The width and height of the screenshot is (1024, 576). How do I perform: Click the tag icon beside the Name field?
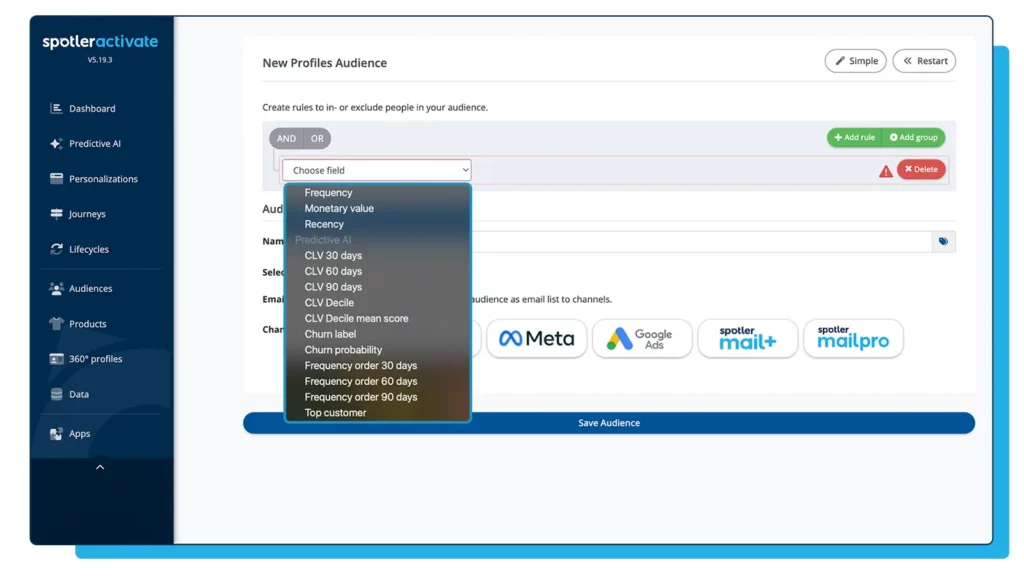[x=943, y=240]
